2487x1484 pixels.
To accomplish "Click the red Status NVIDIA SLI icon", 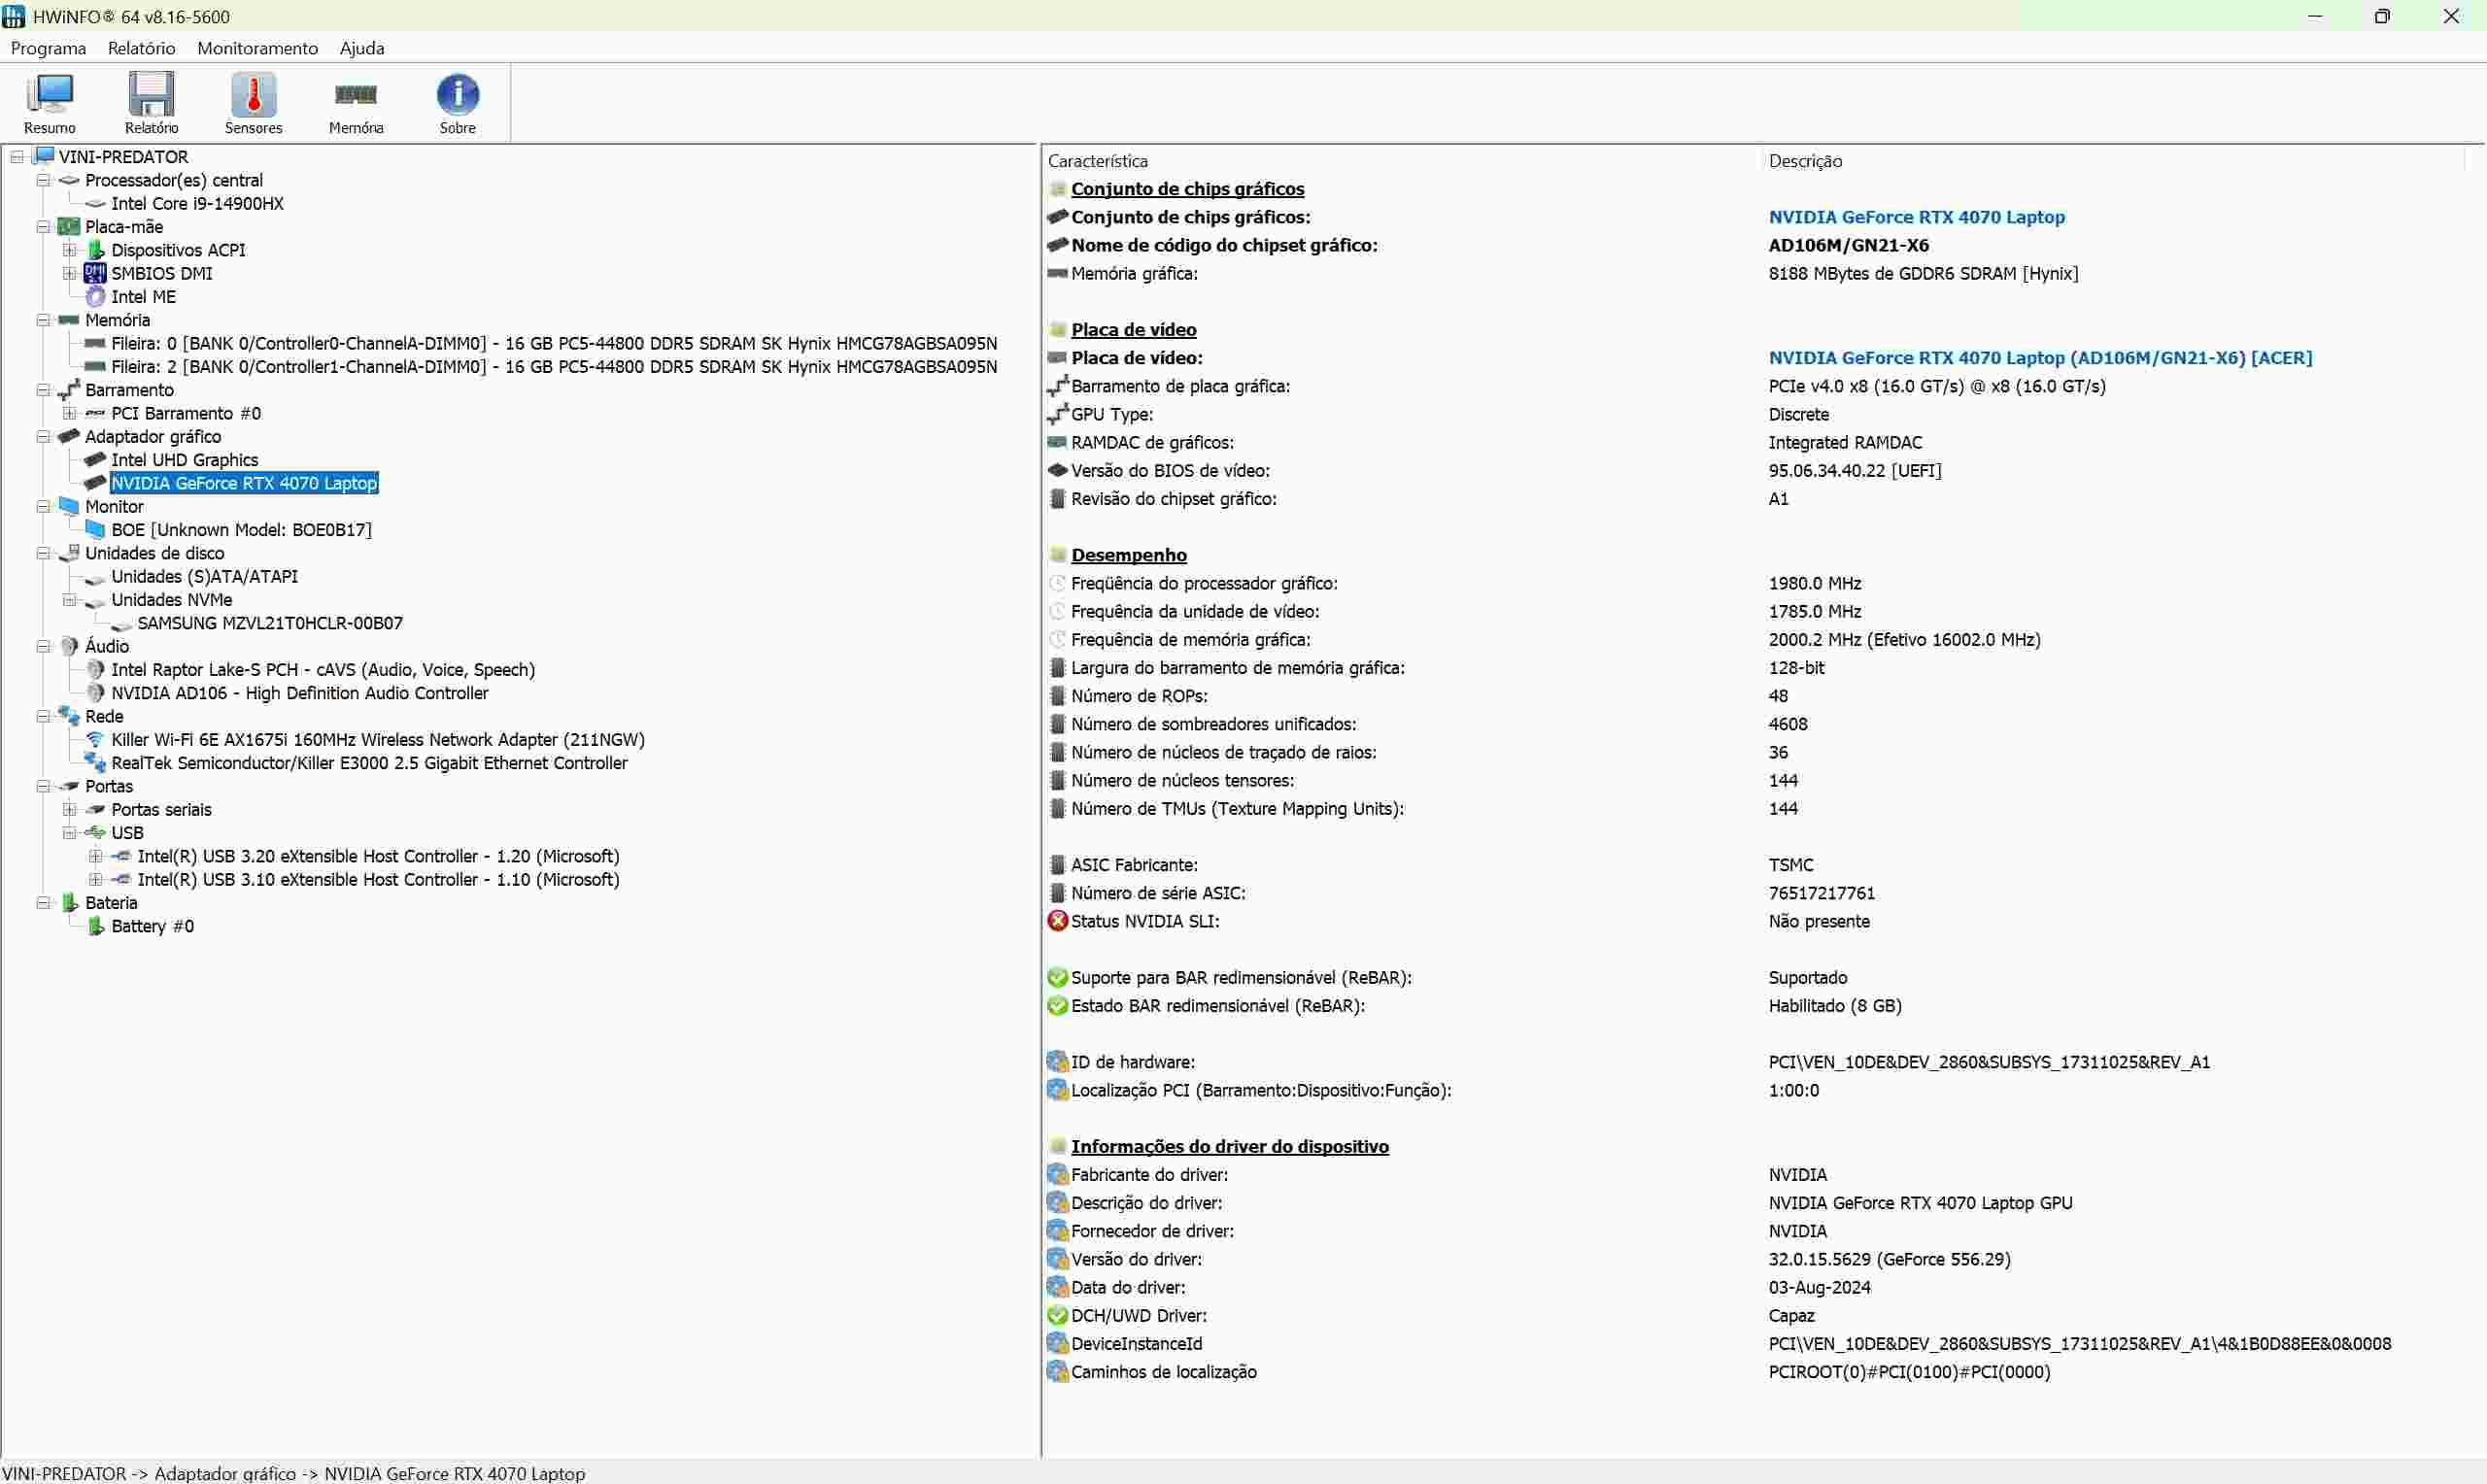I will pyautogui.click(x=1057, y=921).
